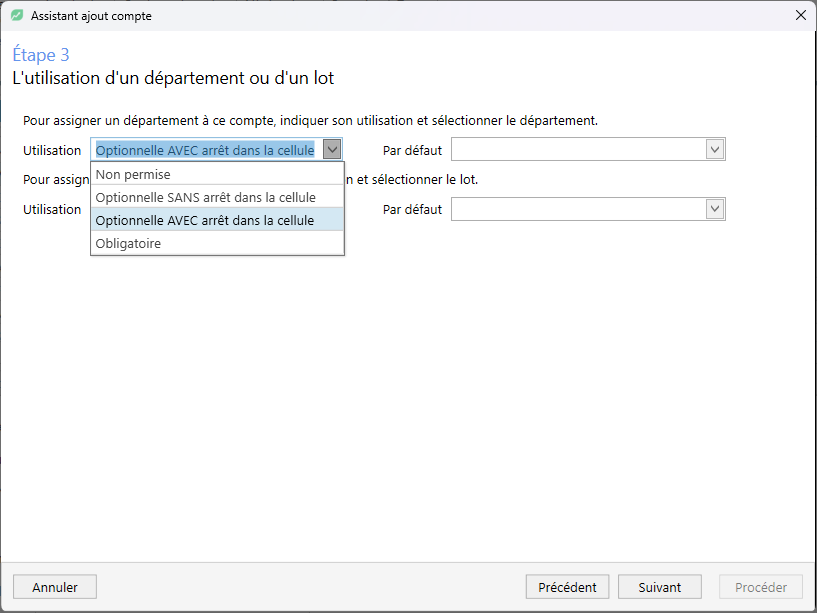The height and width of the screenshot is (613, 817).
Task: Open the department 'Par défaut' dropdown arrow
Action: coord(715,150)
